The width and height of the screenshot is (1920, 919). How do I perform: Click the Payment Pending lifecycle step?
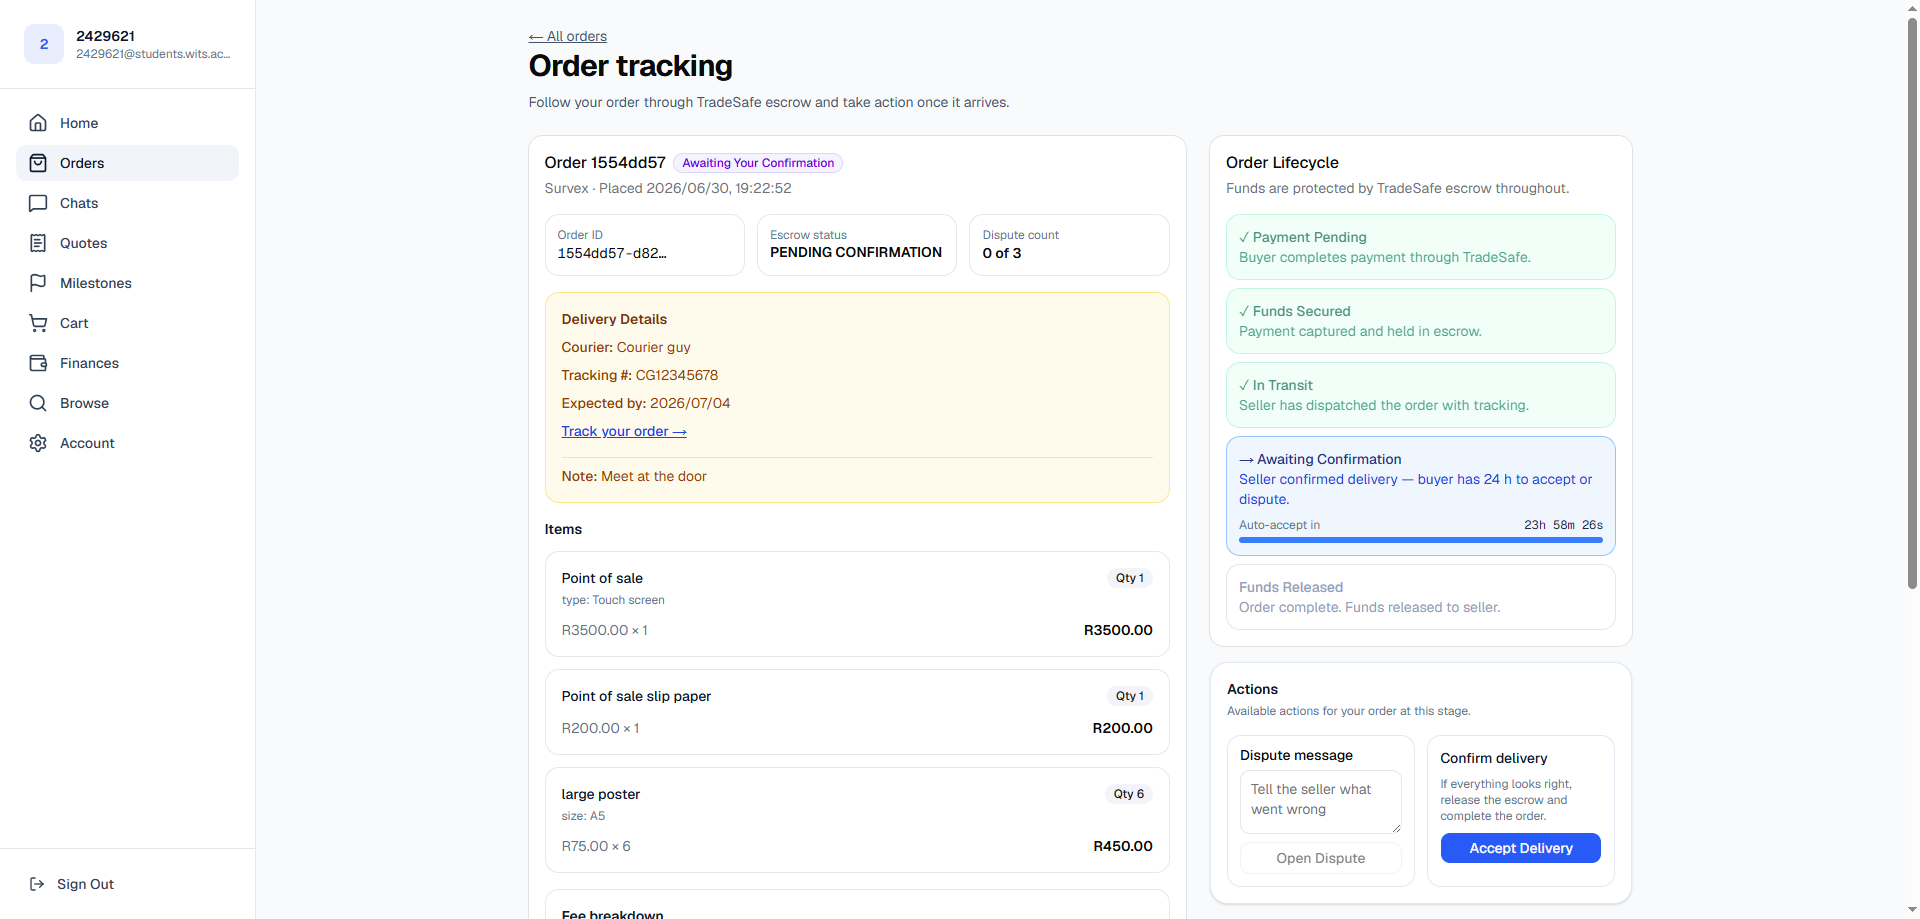(1420, 247)
